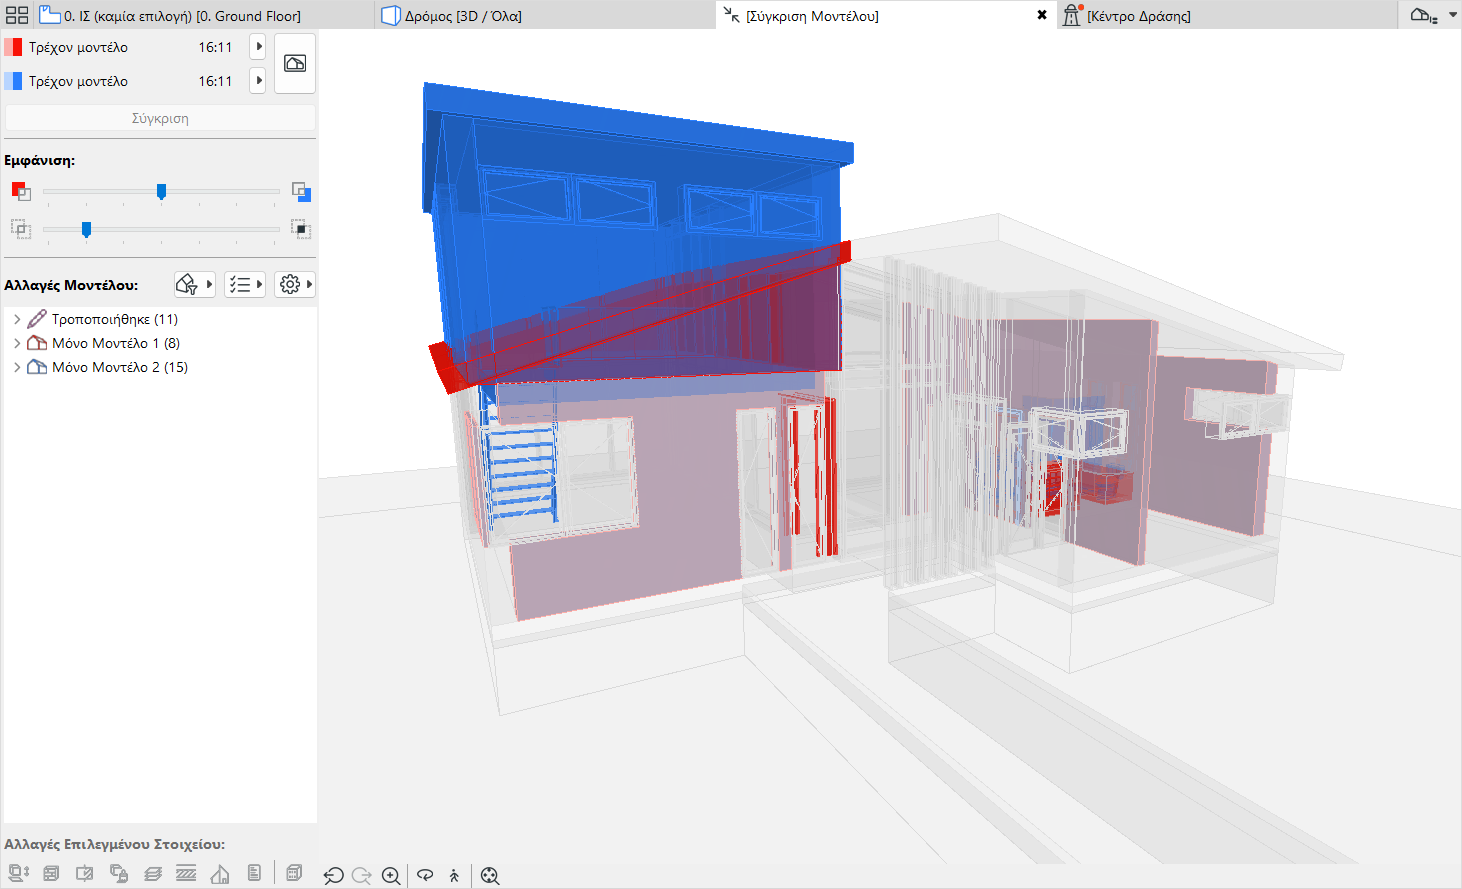This screenshot has height=889, width=1462.
Task: Open the checklist options dropdown
Action: (245, 285)
